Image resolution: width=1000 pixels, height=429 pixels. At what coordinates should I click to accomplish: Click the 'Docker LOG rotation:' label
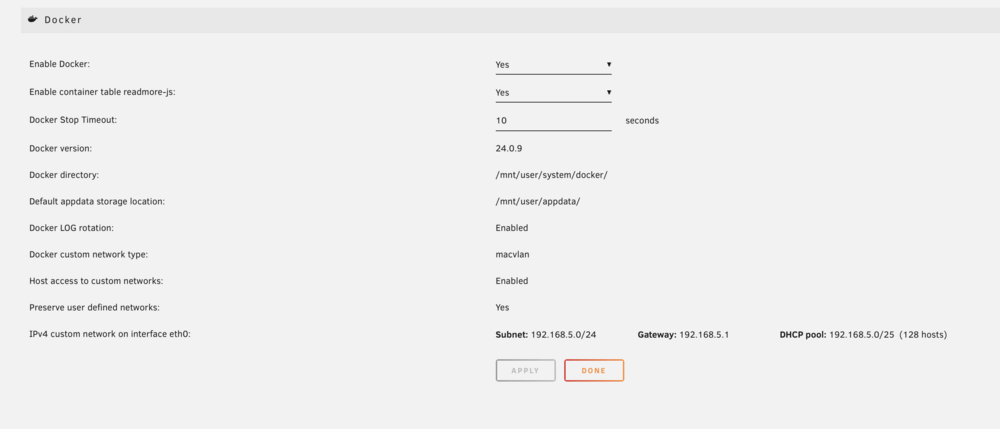click(71, 228)
